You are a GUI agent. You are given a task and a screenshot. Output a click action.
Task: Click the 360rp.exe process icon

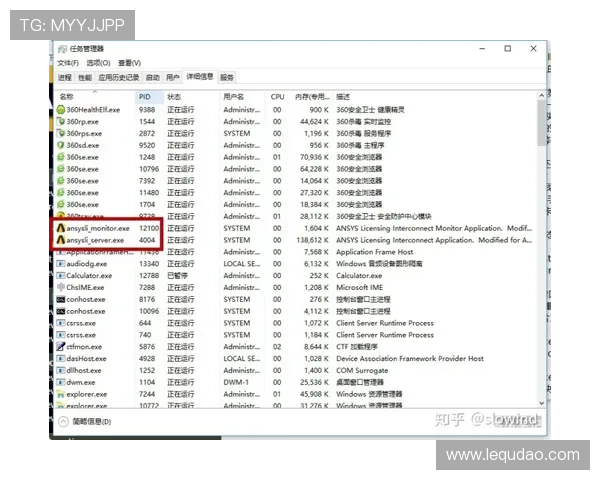(x=60, y=121)
